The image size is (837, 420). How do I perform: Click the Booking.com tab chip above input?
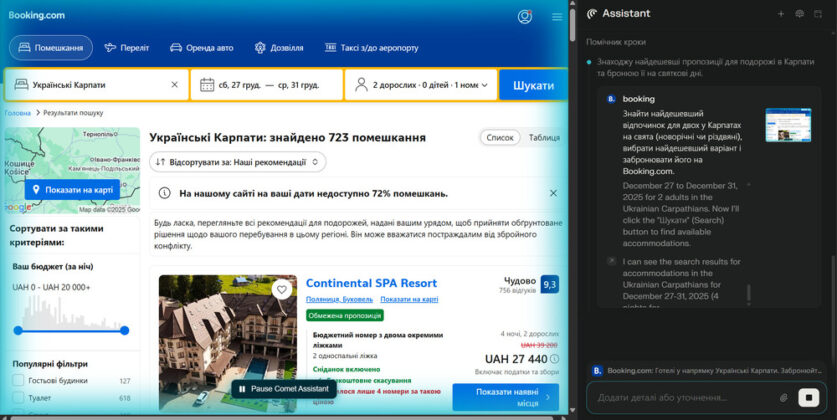pos(707,370)
